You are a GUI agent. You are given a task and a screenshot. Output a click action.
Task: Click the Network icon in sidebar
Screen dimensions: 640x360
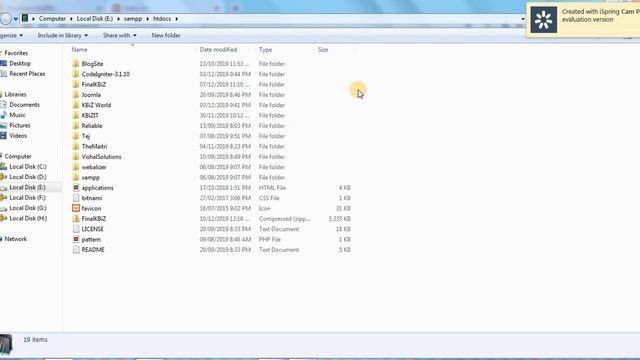click(1, 239)
